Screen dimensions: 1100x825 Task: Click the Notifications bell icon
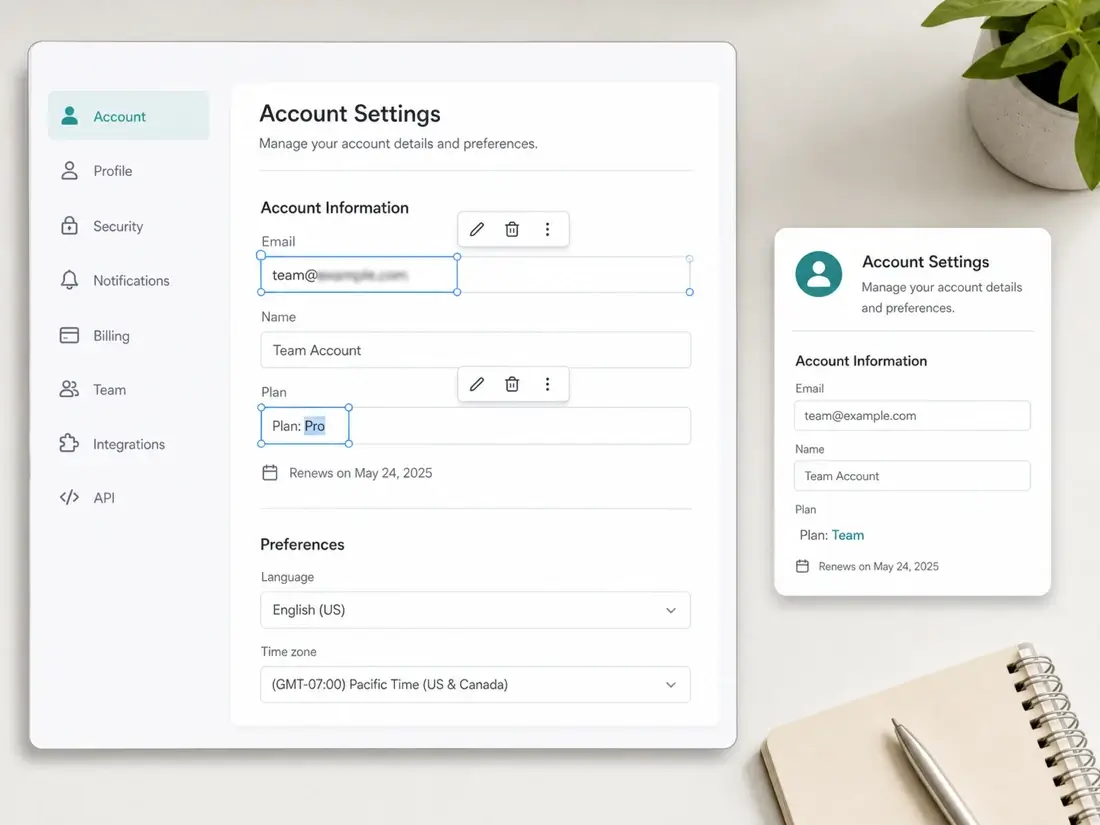point(69,280)
